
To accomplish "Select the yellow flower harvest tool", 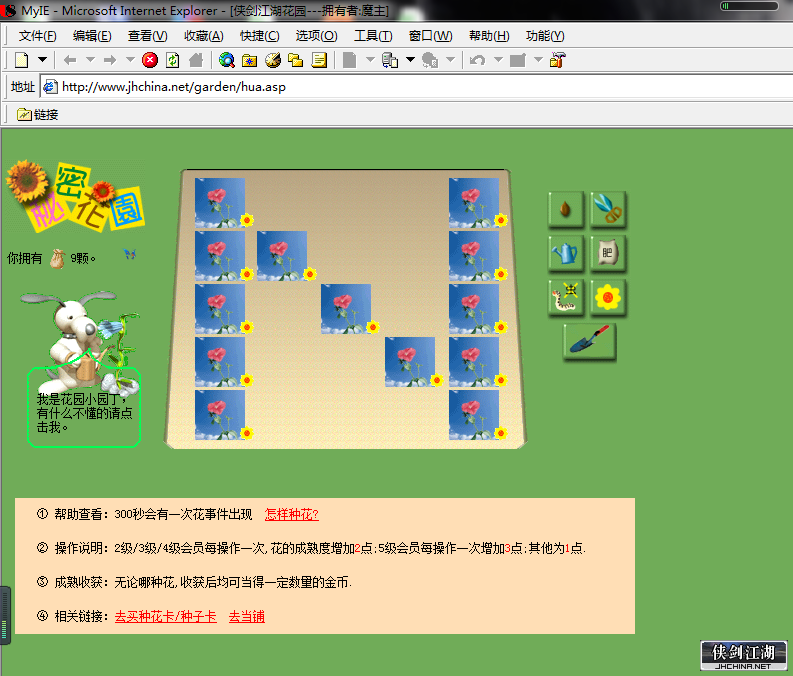I will pyautogui.click(x=608, y=297).
